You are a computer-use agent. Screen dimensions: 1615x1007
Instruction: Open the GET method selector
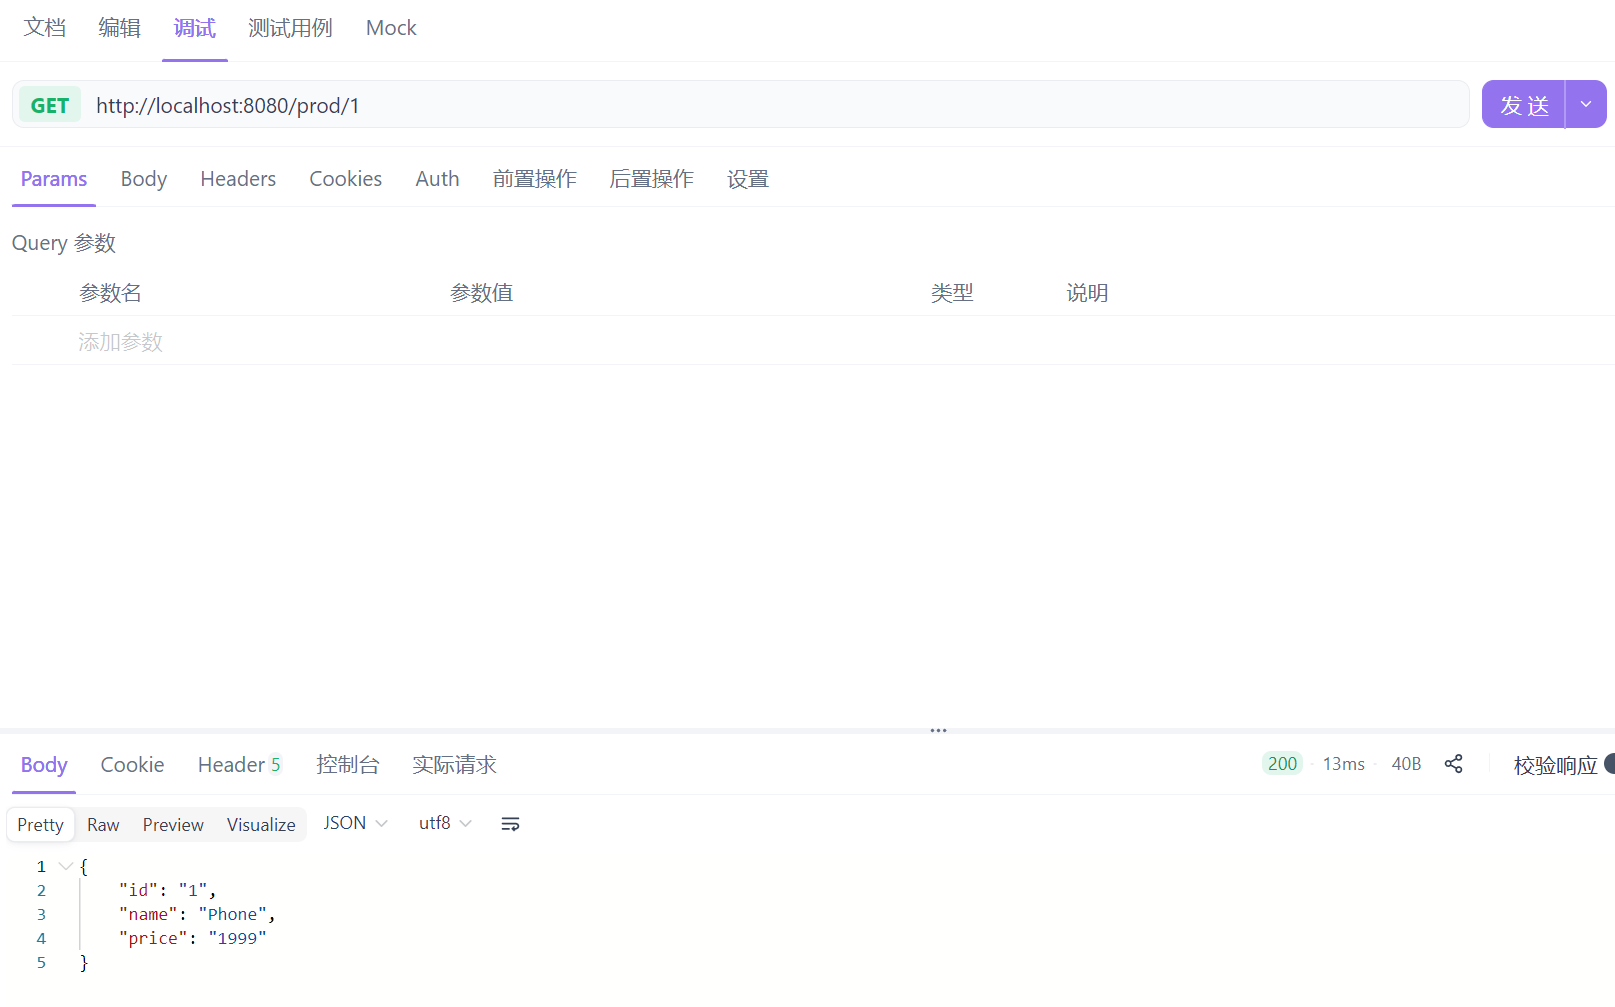50,105
